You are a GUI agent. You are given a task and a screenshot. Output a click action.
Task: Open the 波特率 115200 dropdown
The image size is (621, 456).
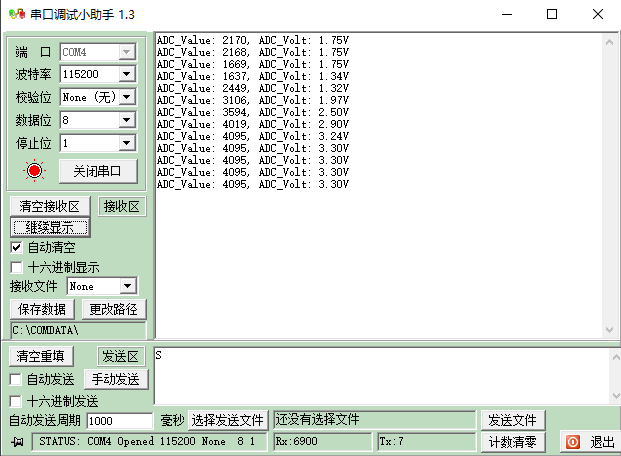coord(127,74)
